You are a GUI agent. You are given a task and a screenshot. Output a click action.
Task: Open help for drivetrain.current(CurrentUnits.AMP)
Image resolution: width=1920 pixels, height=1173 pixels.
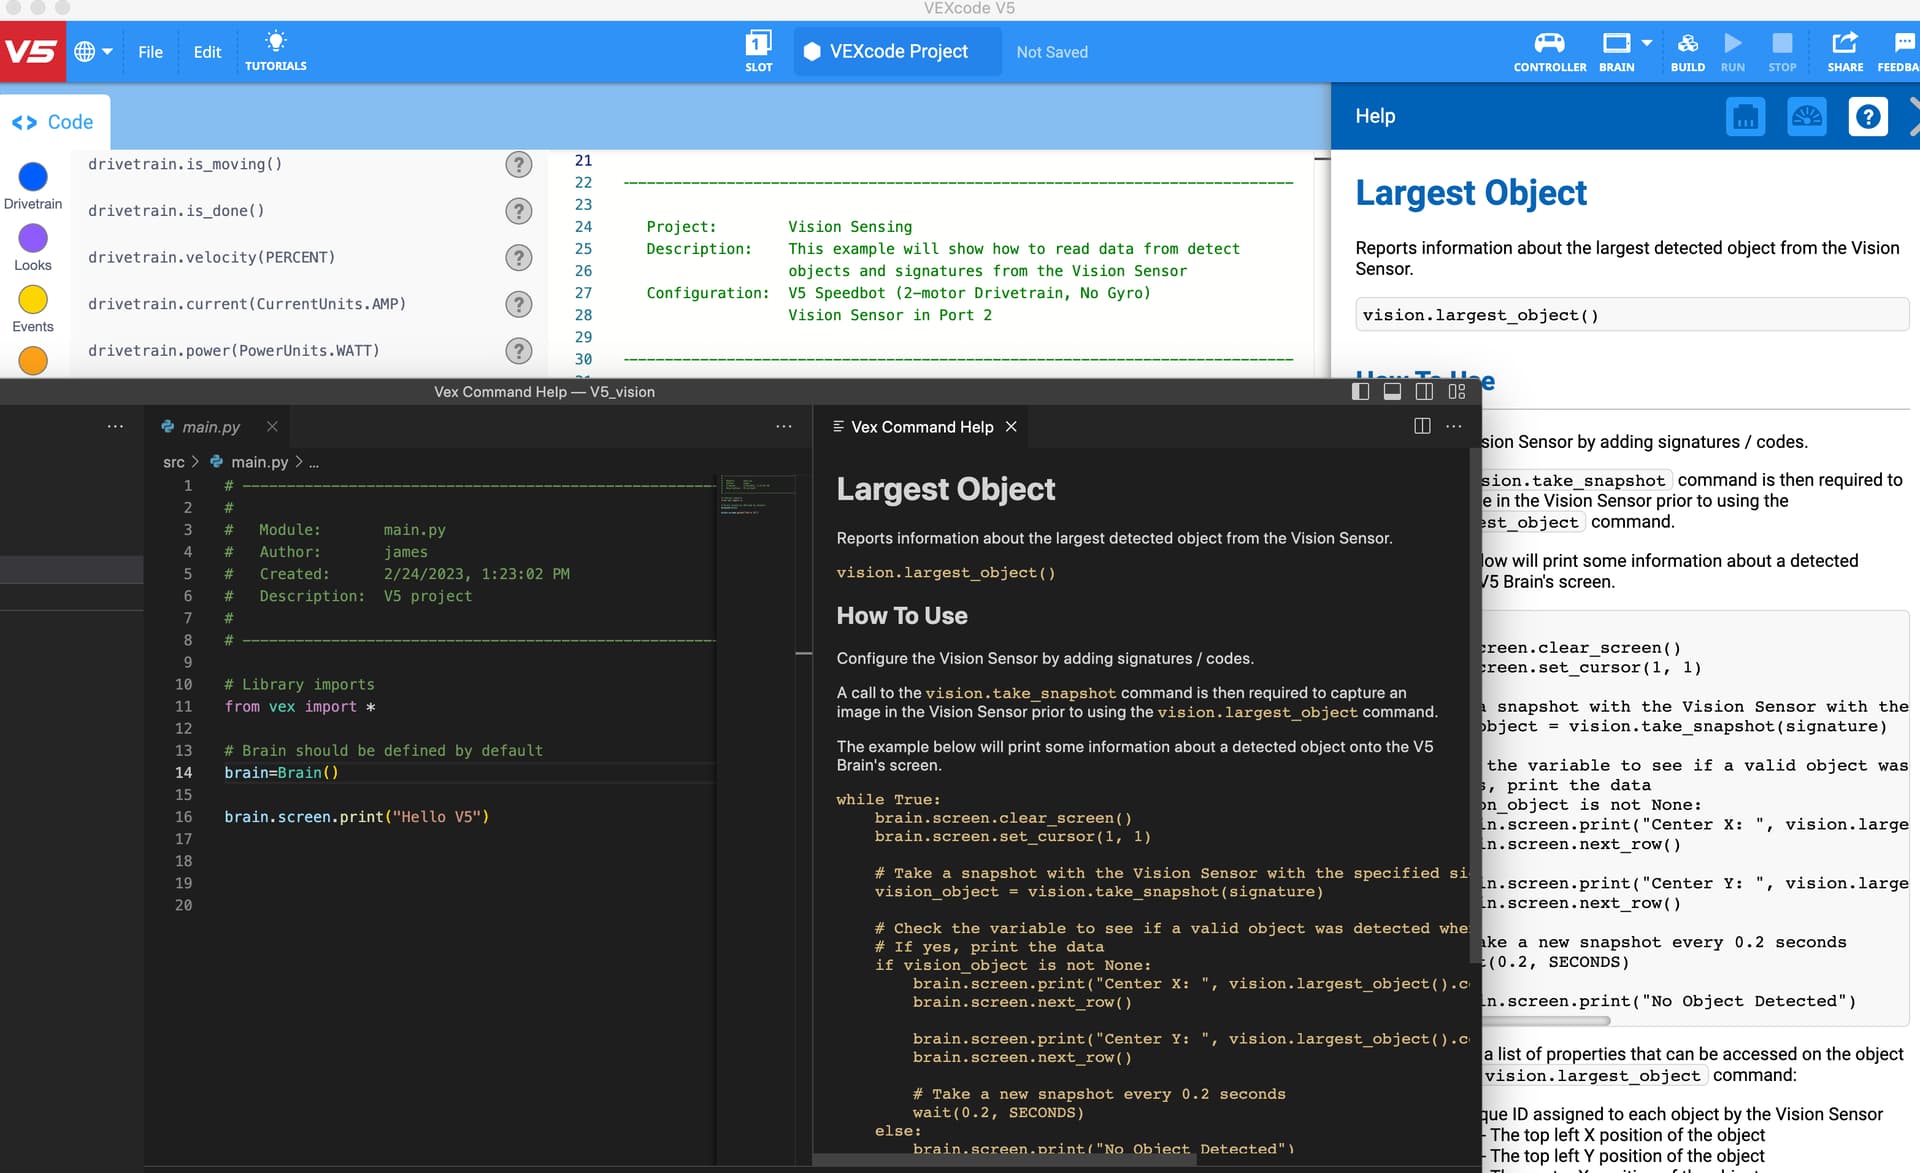tap(518, 304)
